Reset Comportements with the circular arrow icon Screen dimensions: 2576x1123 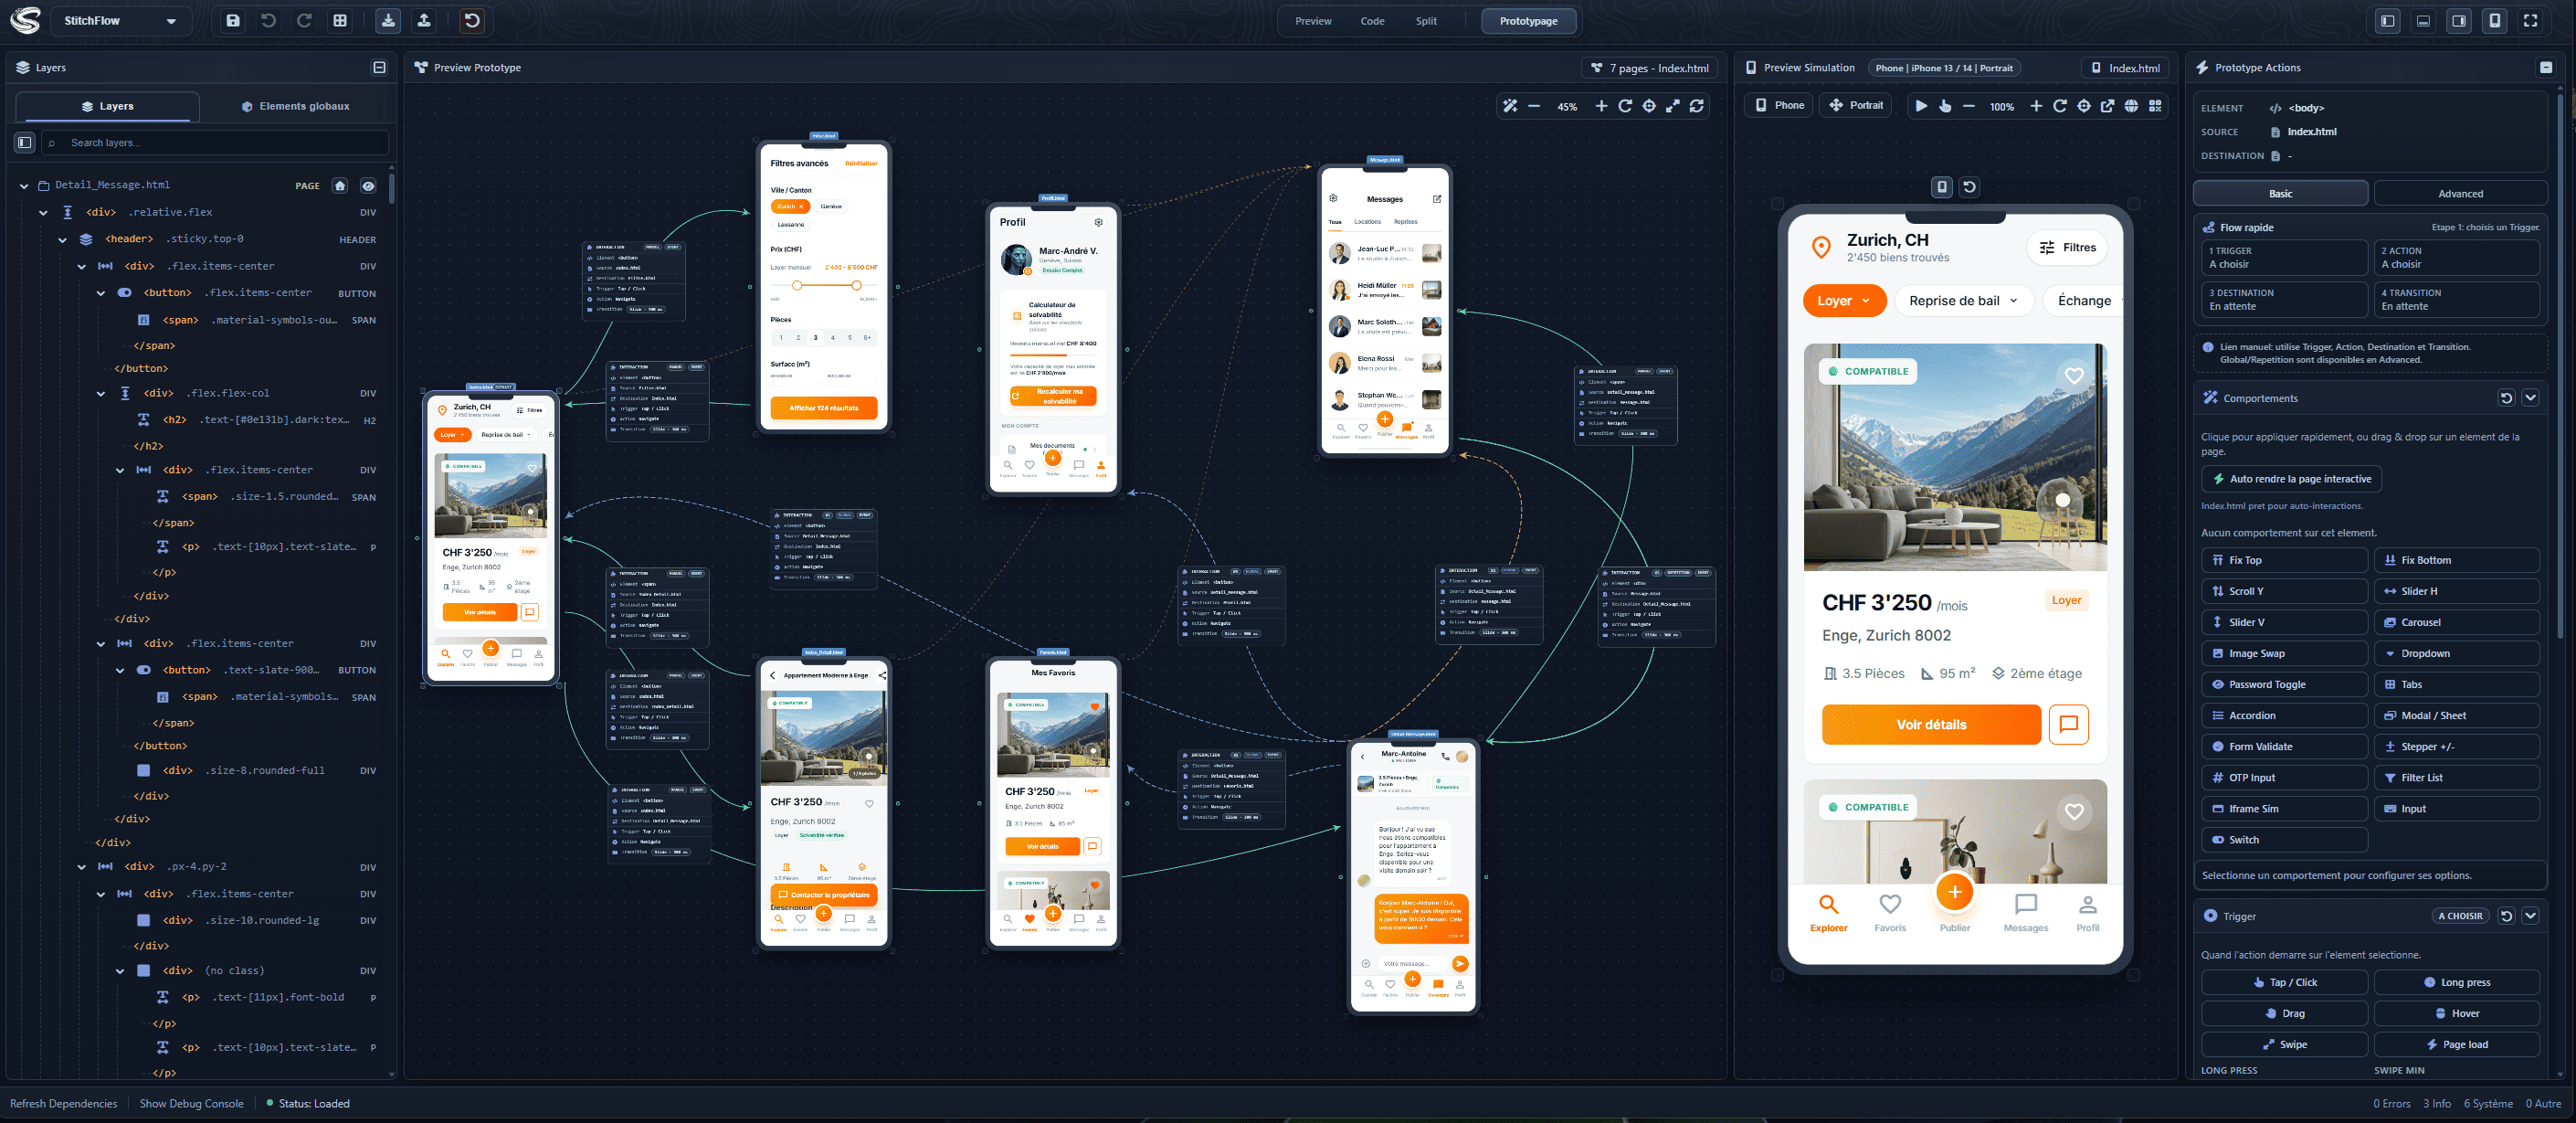2506,398
